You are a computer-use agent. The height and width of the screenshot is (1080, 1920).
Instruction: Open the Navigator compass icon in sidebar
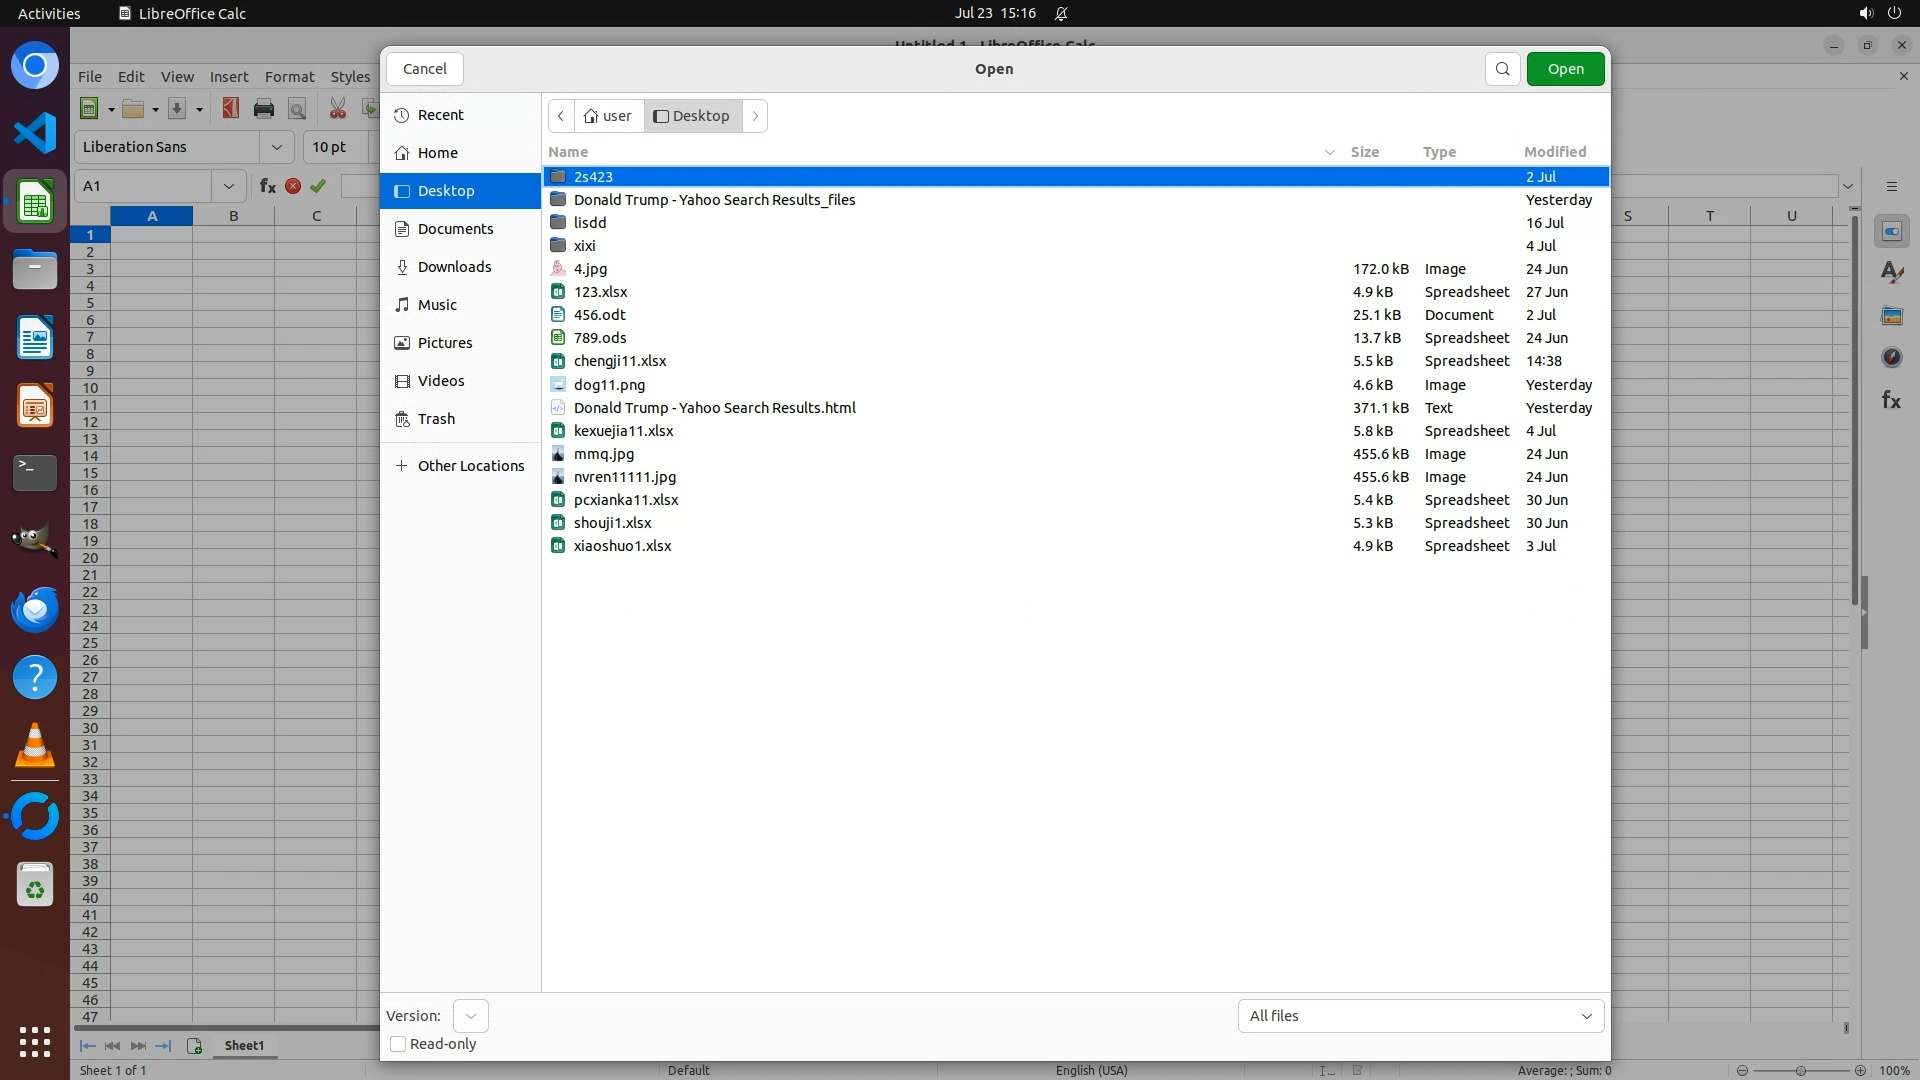click(1891, 358)
